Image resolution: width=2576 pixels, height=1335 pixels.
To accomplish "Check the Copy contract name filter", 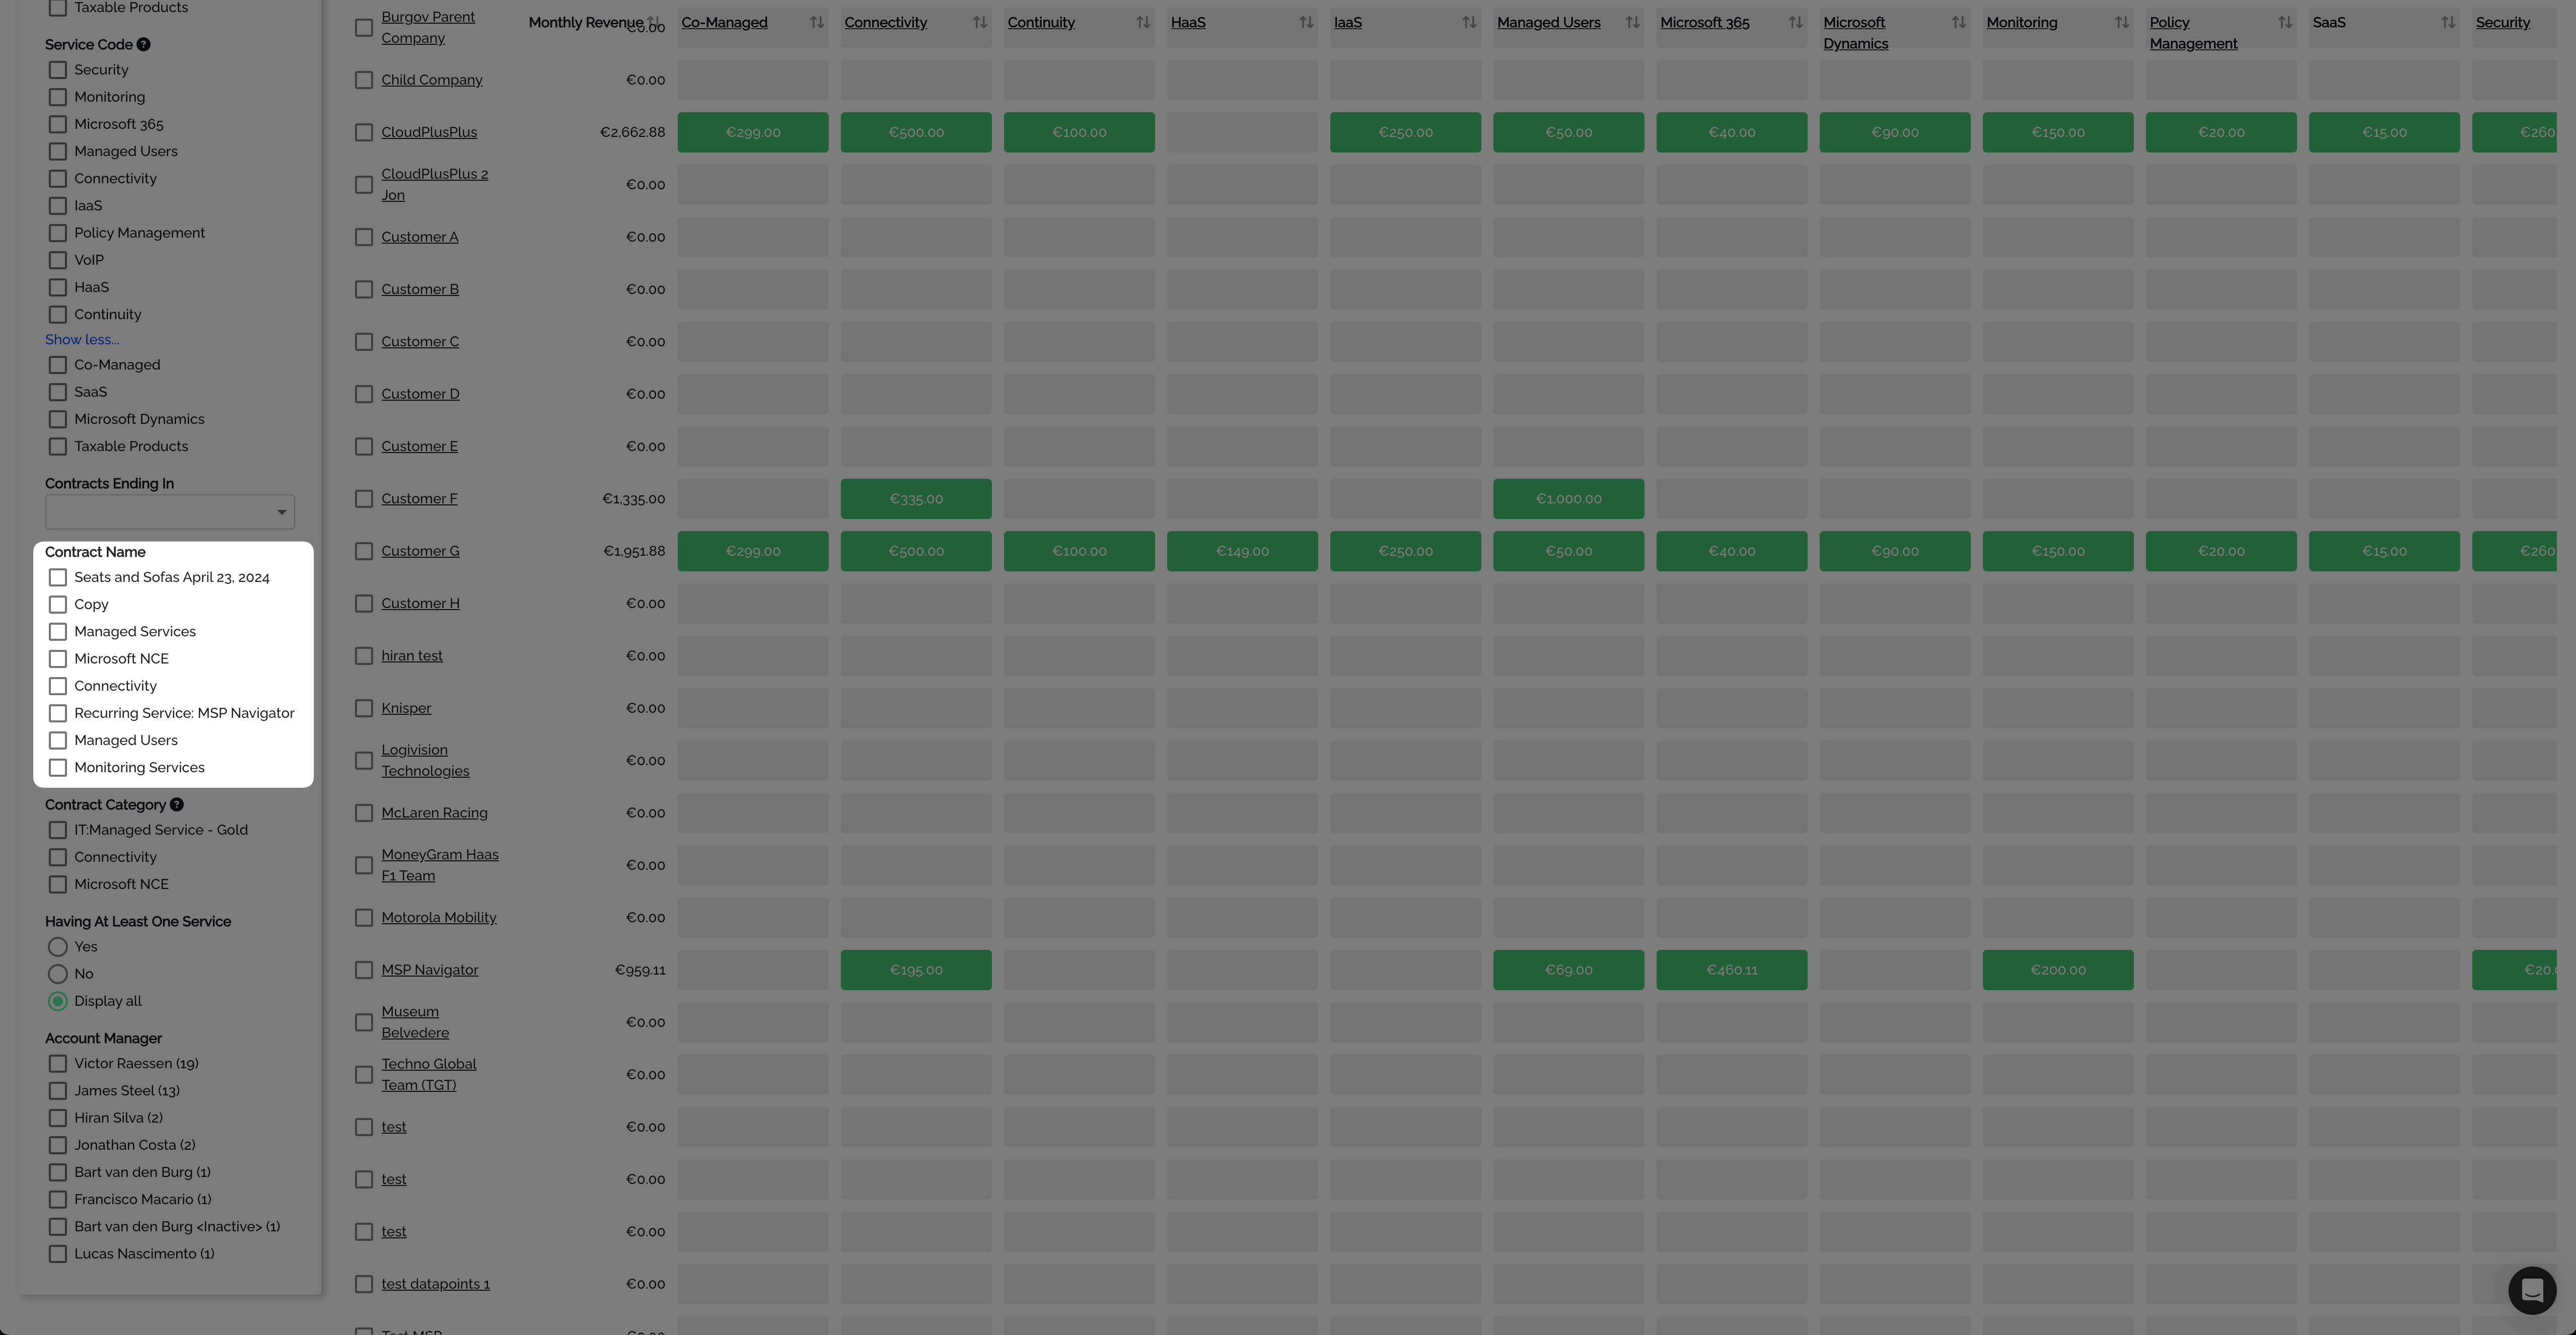I will click(58, 604).
